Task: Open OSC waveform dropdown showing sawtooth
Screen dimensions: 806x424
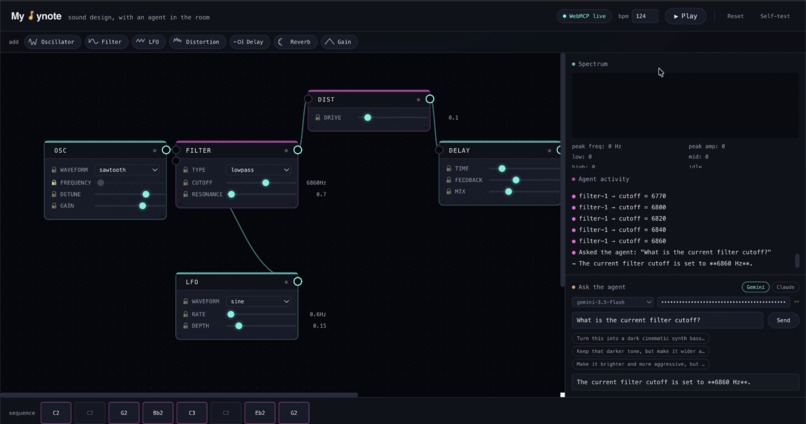Action: (x=128, y=170)
